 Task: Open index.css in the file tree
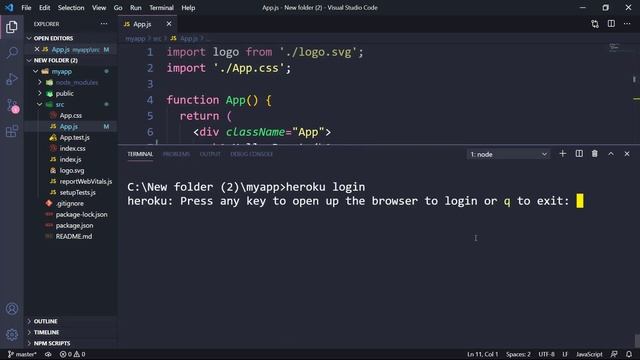click(x=72, y=149)
